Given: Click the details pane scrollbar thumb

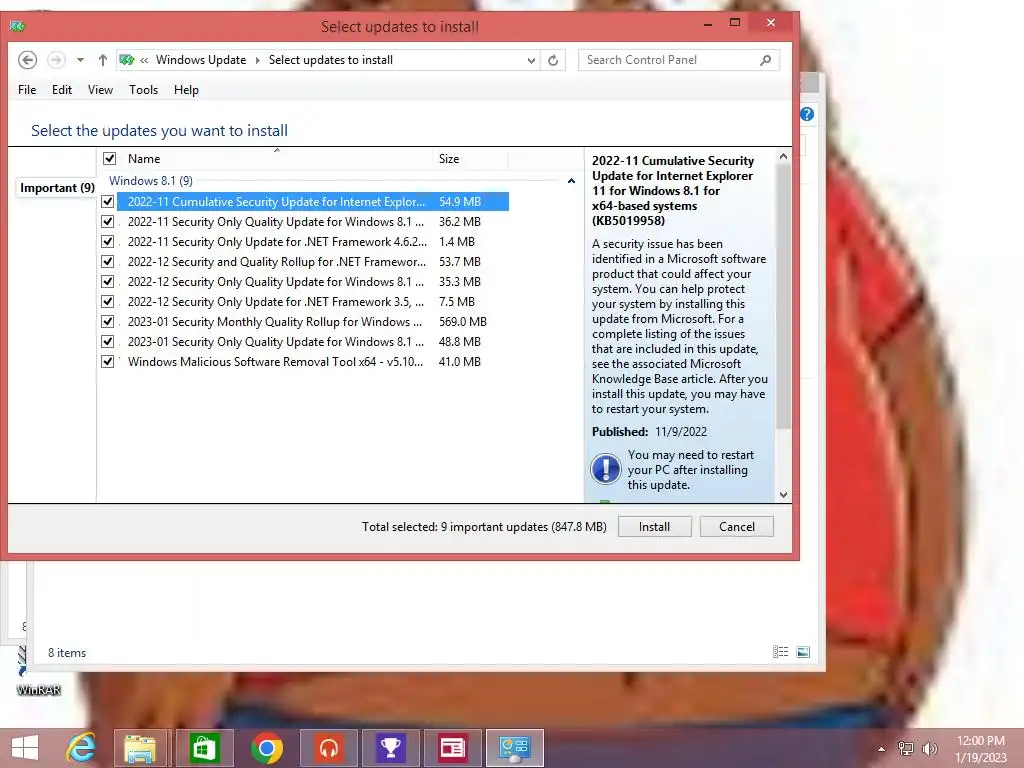Looking at the screenshot, I should (x=784, y=297).
